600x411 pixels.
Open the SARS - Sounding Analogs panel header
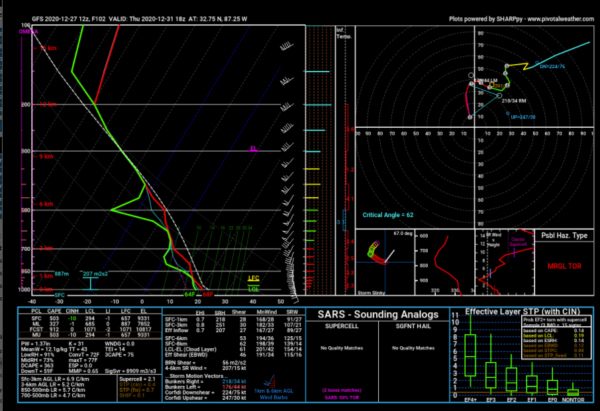pyautogui.click(x=376, y=312)
